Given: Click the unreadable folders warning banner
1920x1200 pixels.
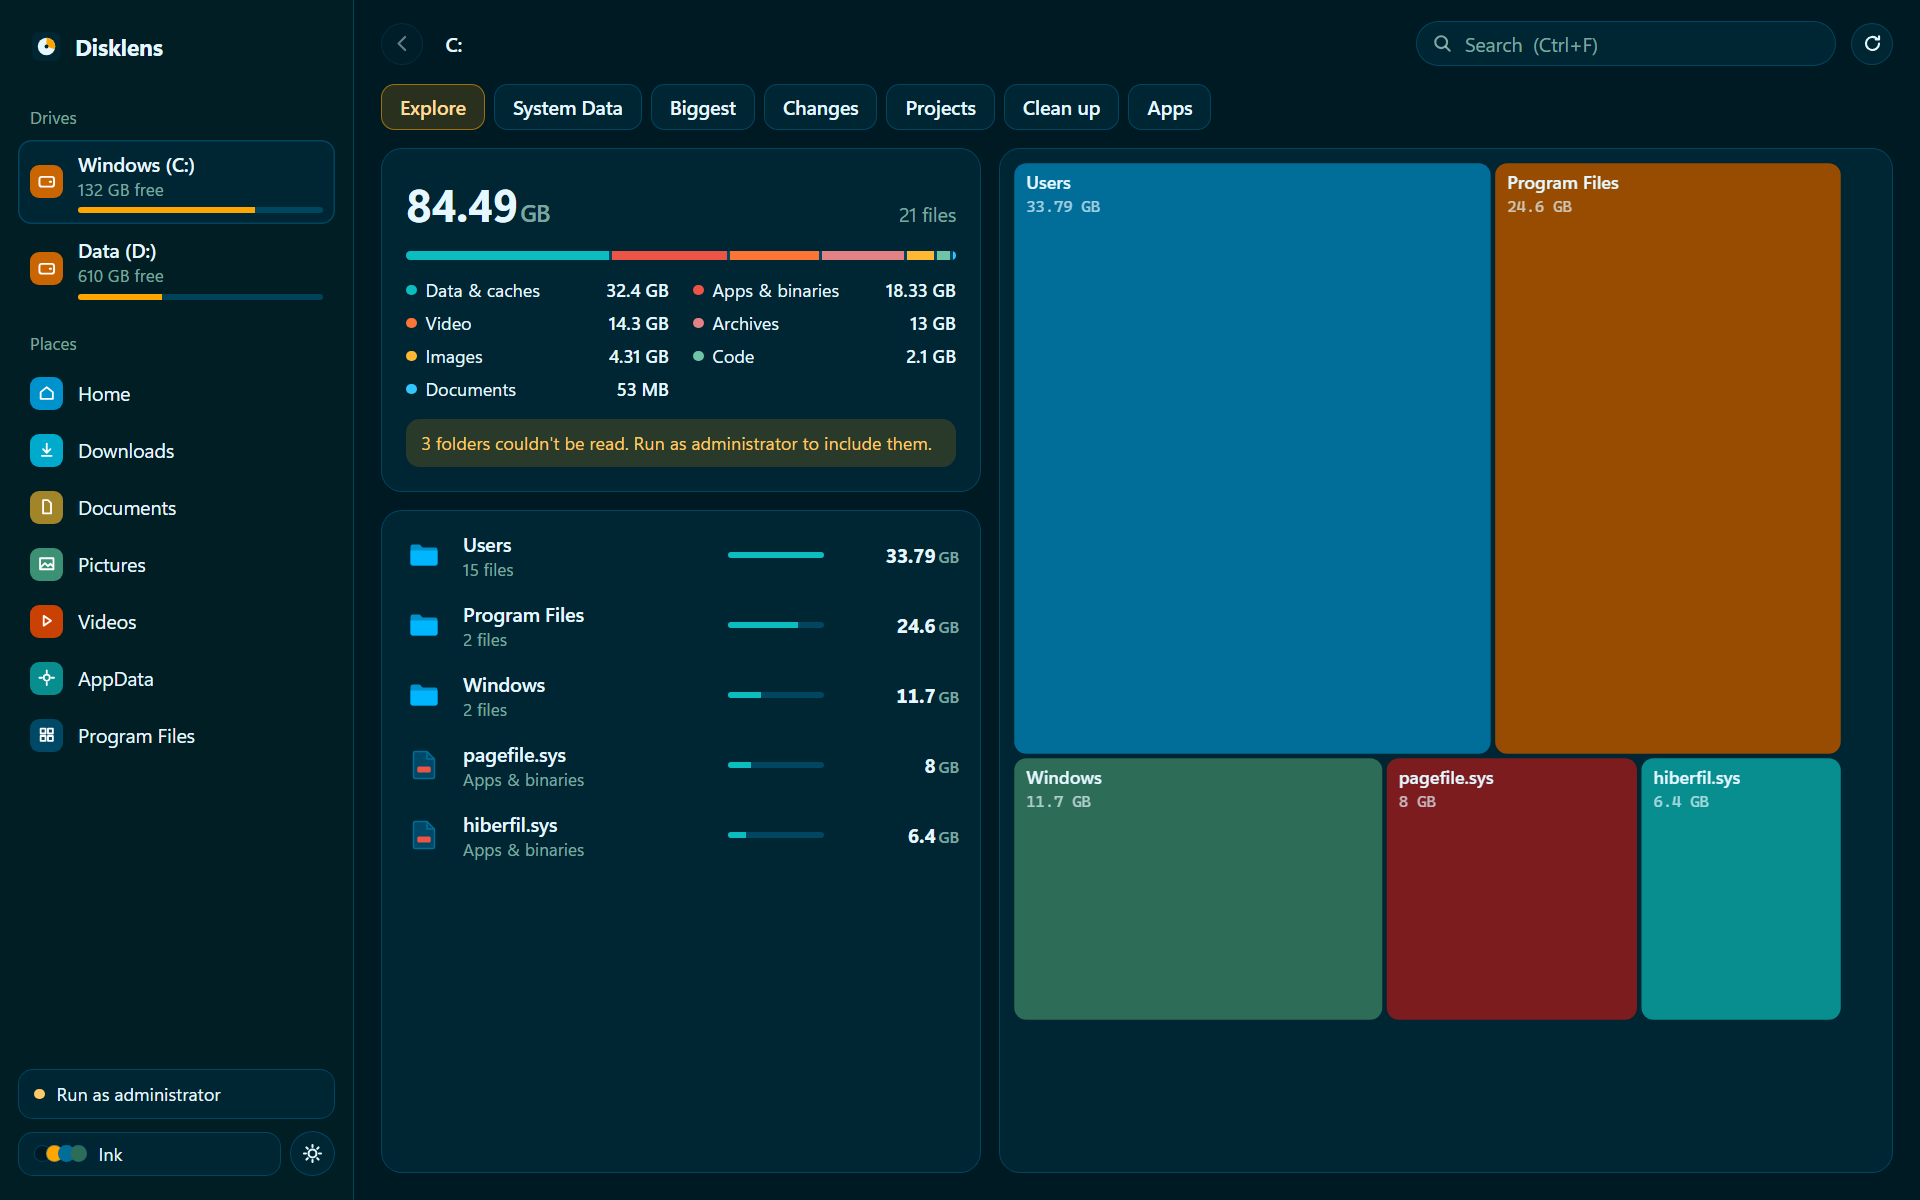Looking at the screenshot, I should (681, 443).
